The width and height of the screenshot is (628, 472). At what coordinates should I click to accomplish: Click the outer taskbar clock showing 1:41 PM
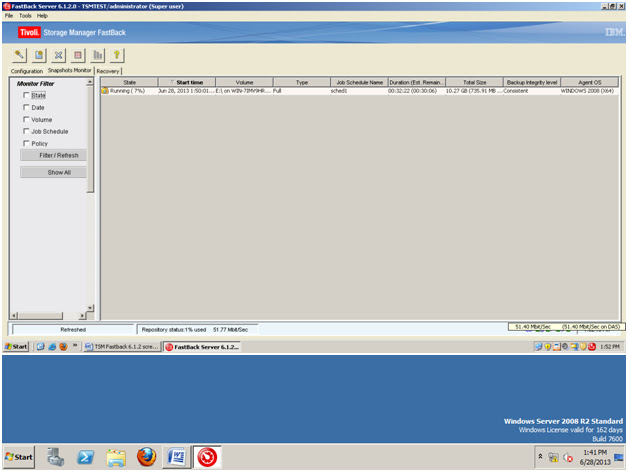[595, 457]
